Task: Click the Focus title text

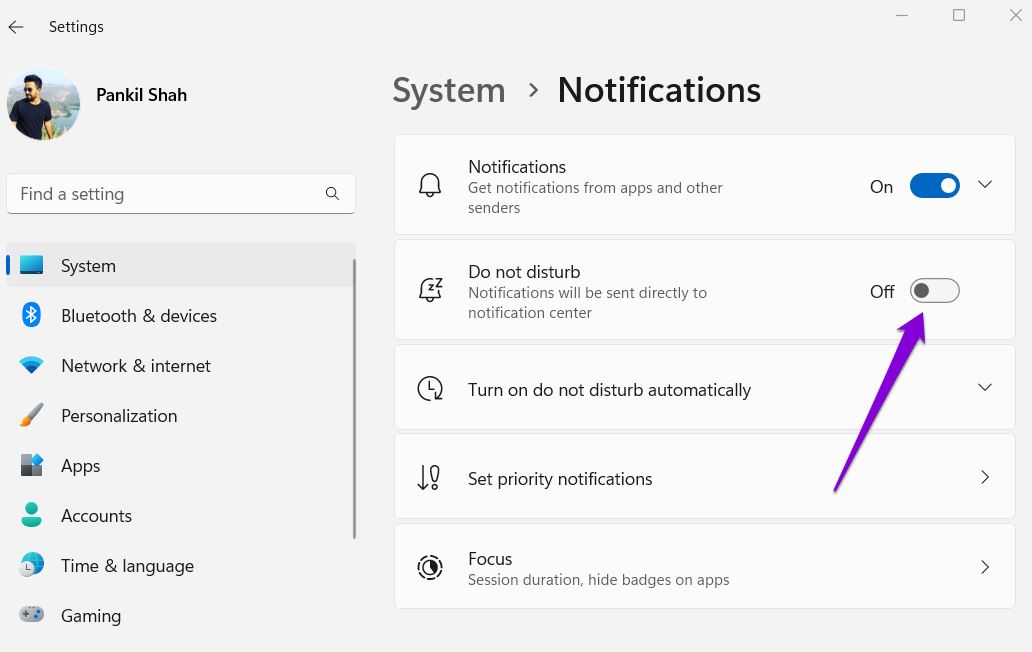Action: [x=490, y=559]
